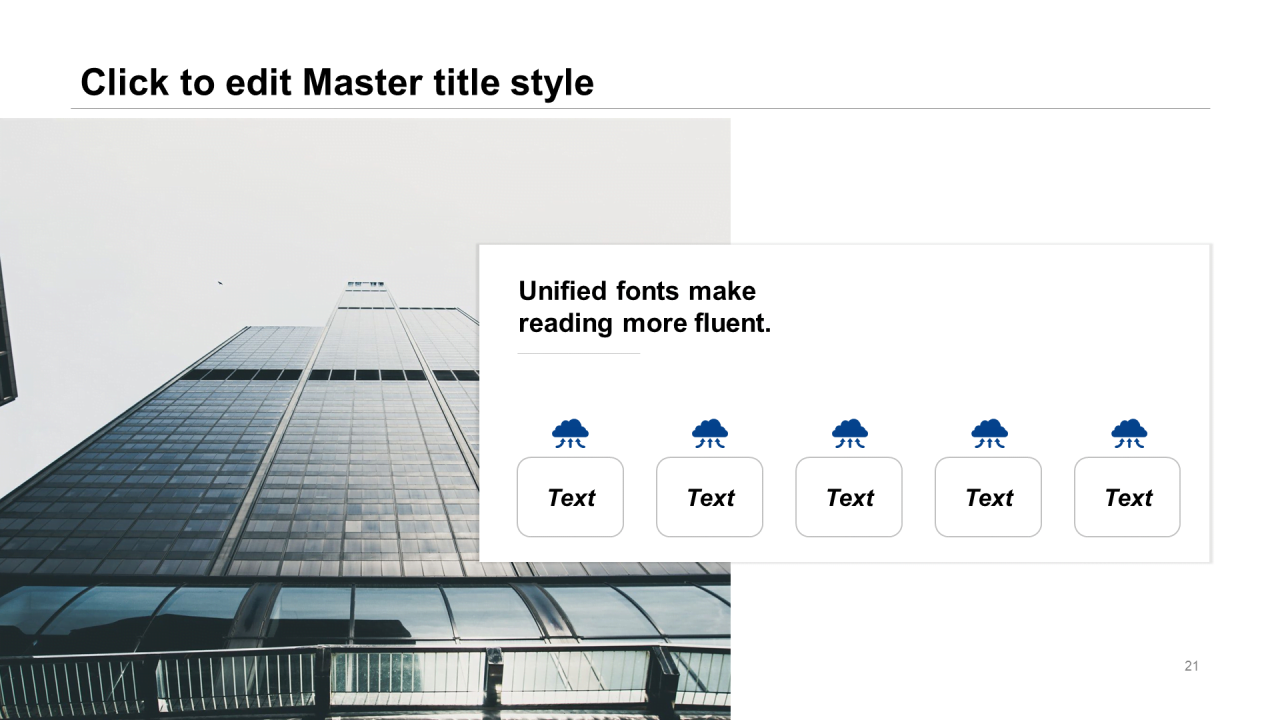The image size is (1280, 720).
Task: Click the rightmost rounded Text box
Action: coord(1127,497)
